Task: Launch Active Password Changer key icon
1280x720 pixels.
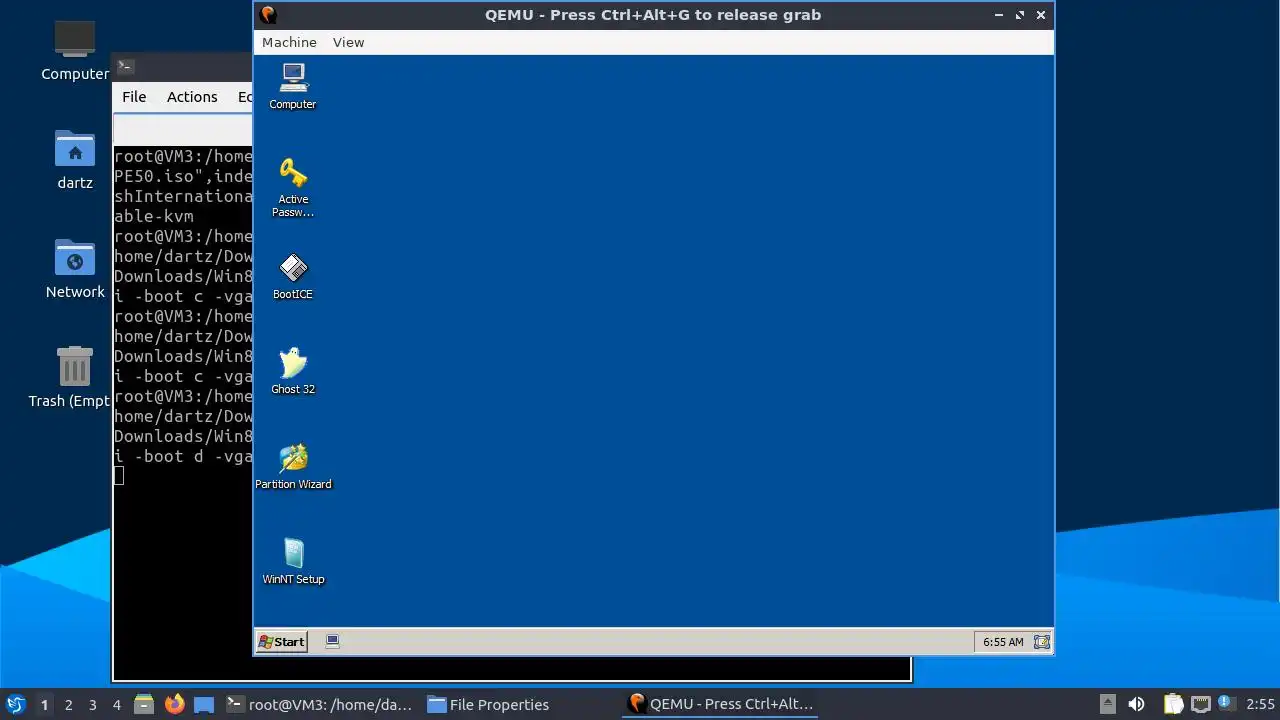Action: (293, 186)
